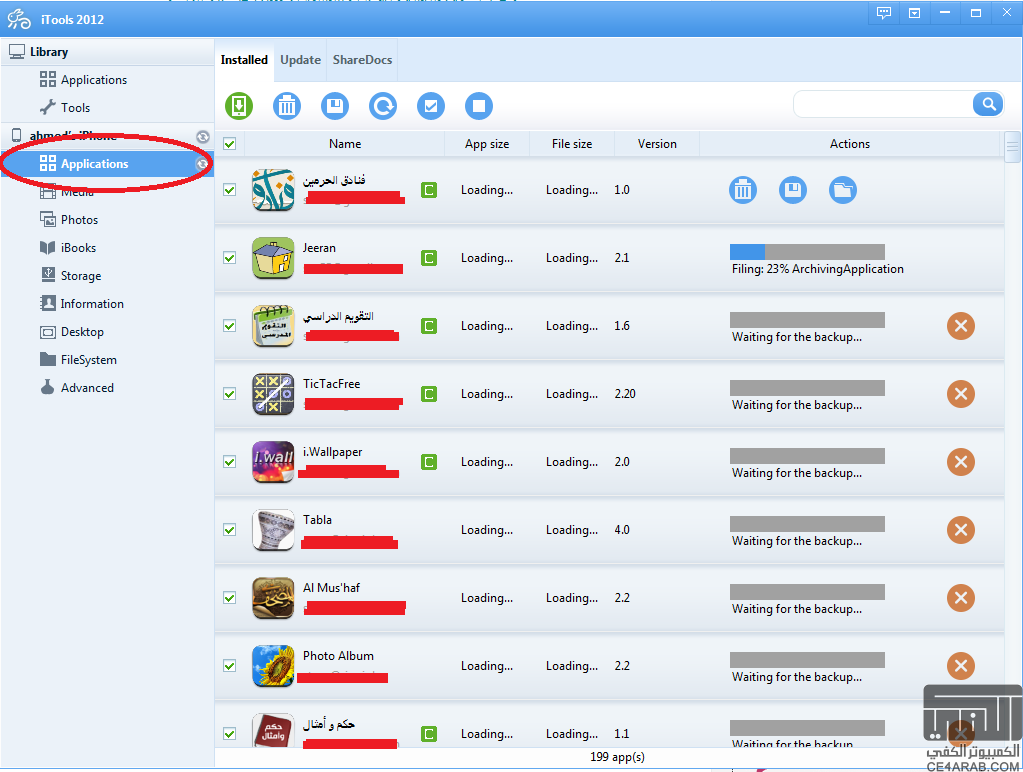Uncheck the Photo Album app checkbox
This screenshot has height=772, width=1023.
click(230, 666)
